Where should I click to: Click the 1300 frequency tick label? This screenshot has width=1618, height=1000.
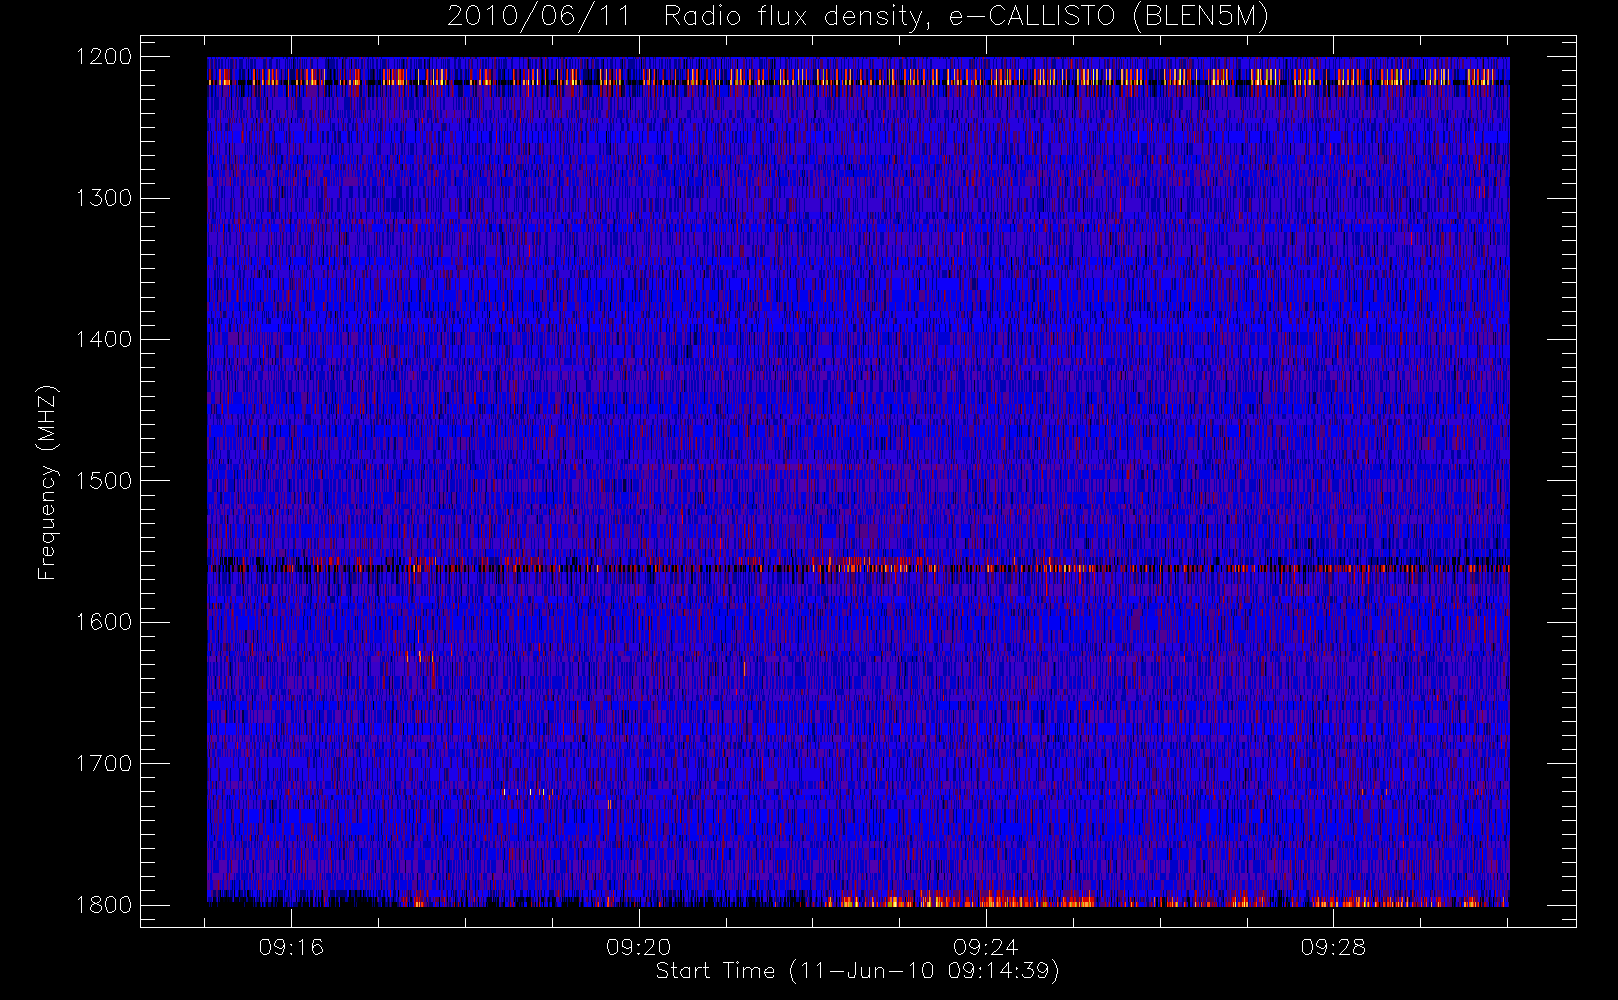104,198
